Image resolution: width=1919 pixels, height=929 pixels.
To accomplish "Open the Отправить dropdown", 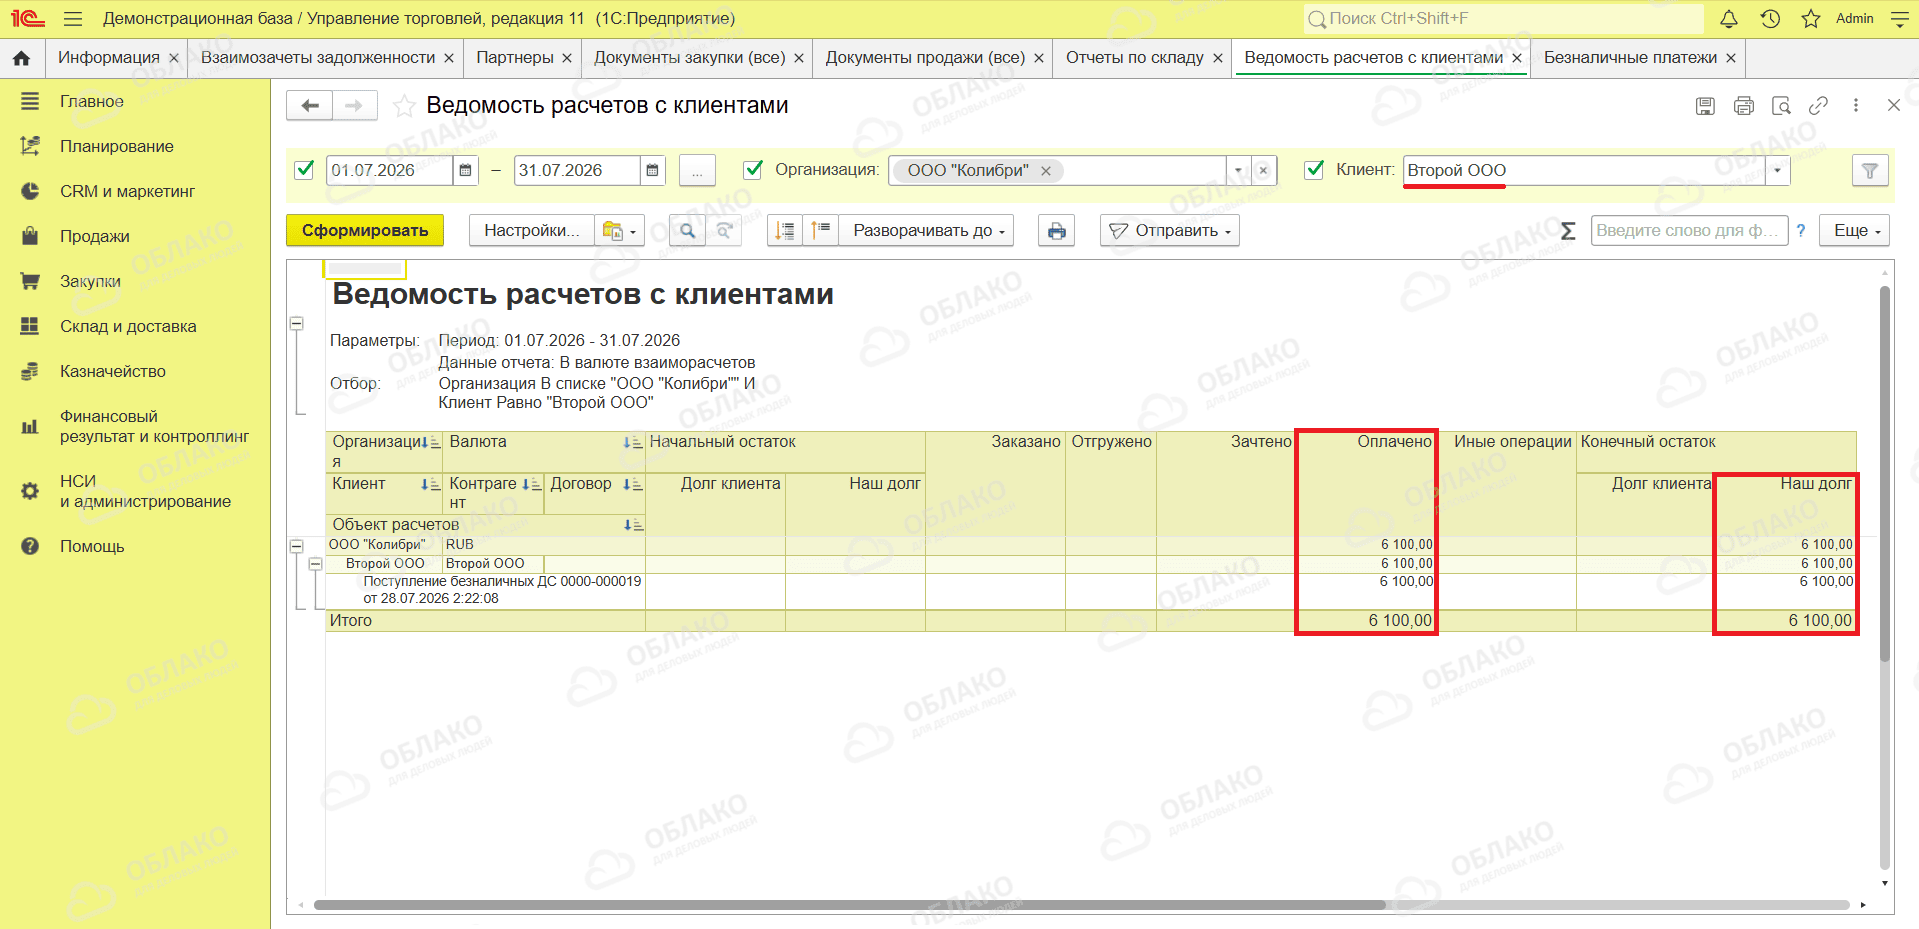I will click(x=1170, y=231).
